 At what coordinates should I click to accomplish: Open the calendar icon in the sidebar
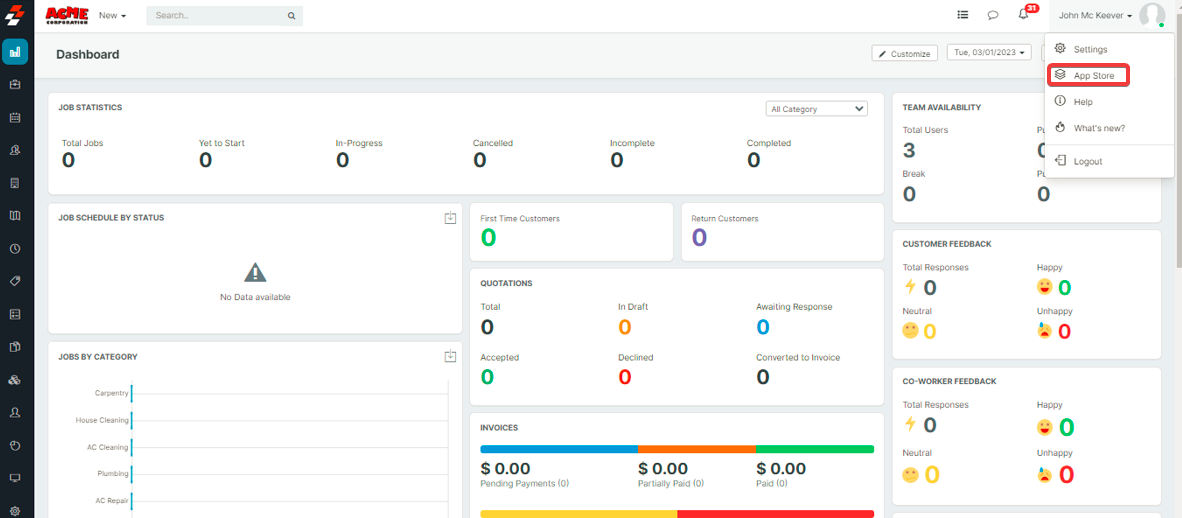click(x=15, y=118)
